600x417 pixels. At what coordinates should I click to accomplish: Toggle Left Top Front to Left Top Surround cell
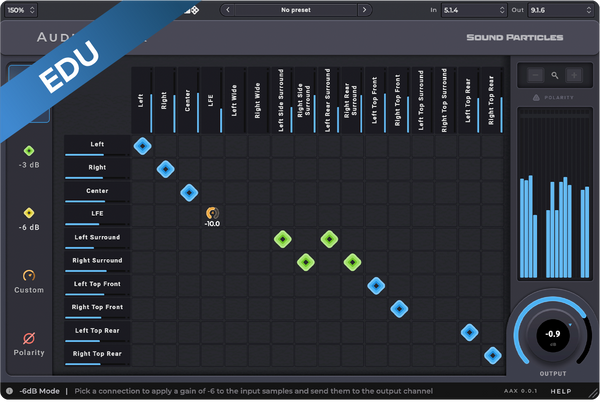[422, 286]
